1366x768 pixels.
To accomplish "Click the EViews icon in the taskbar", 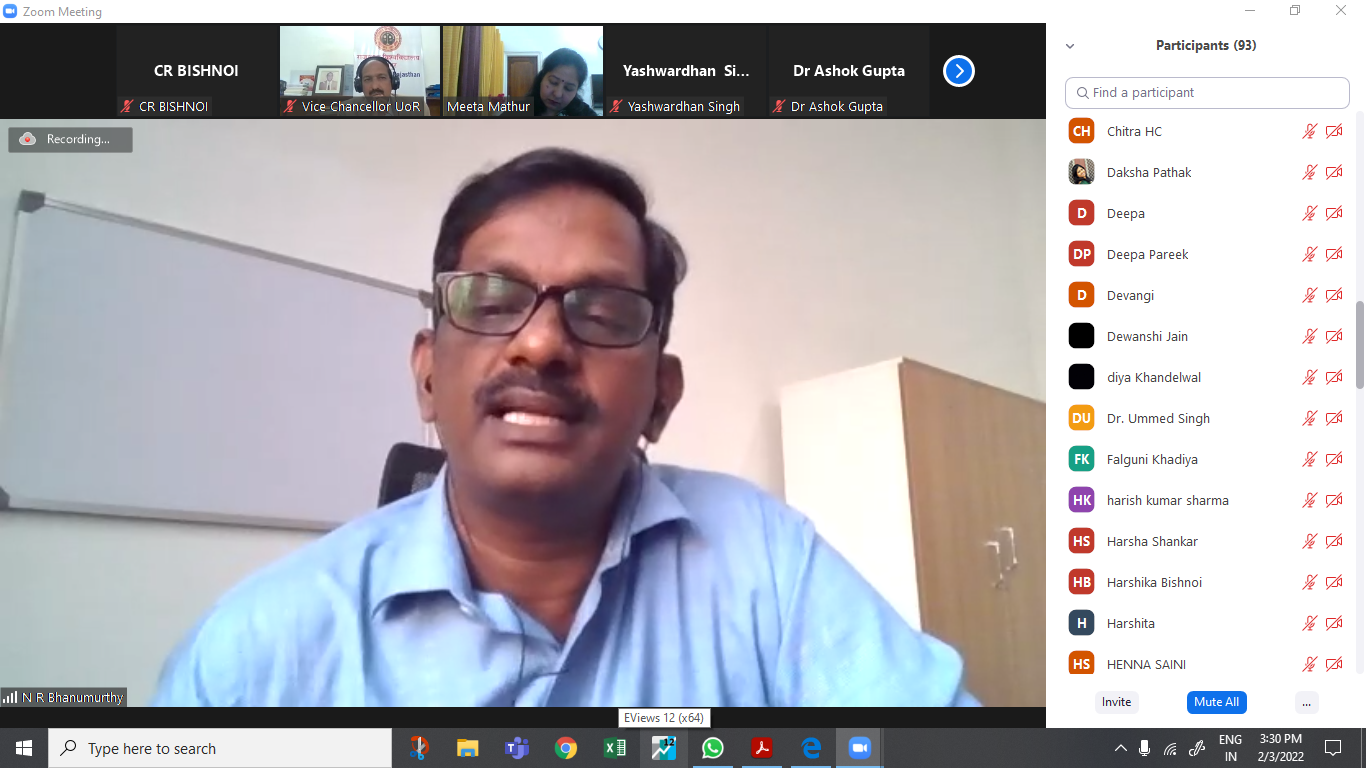I will [664, 748].
